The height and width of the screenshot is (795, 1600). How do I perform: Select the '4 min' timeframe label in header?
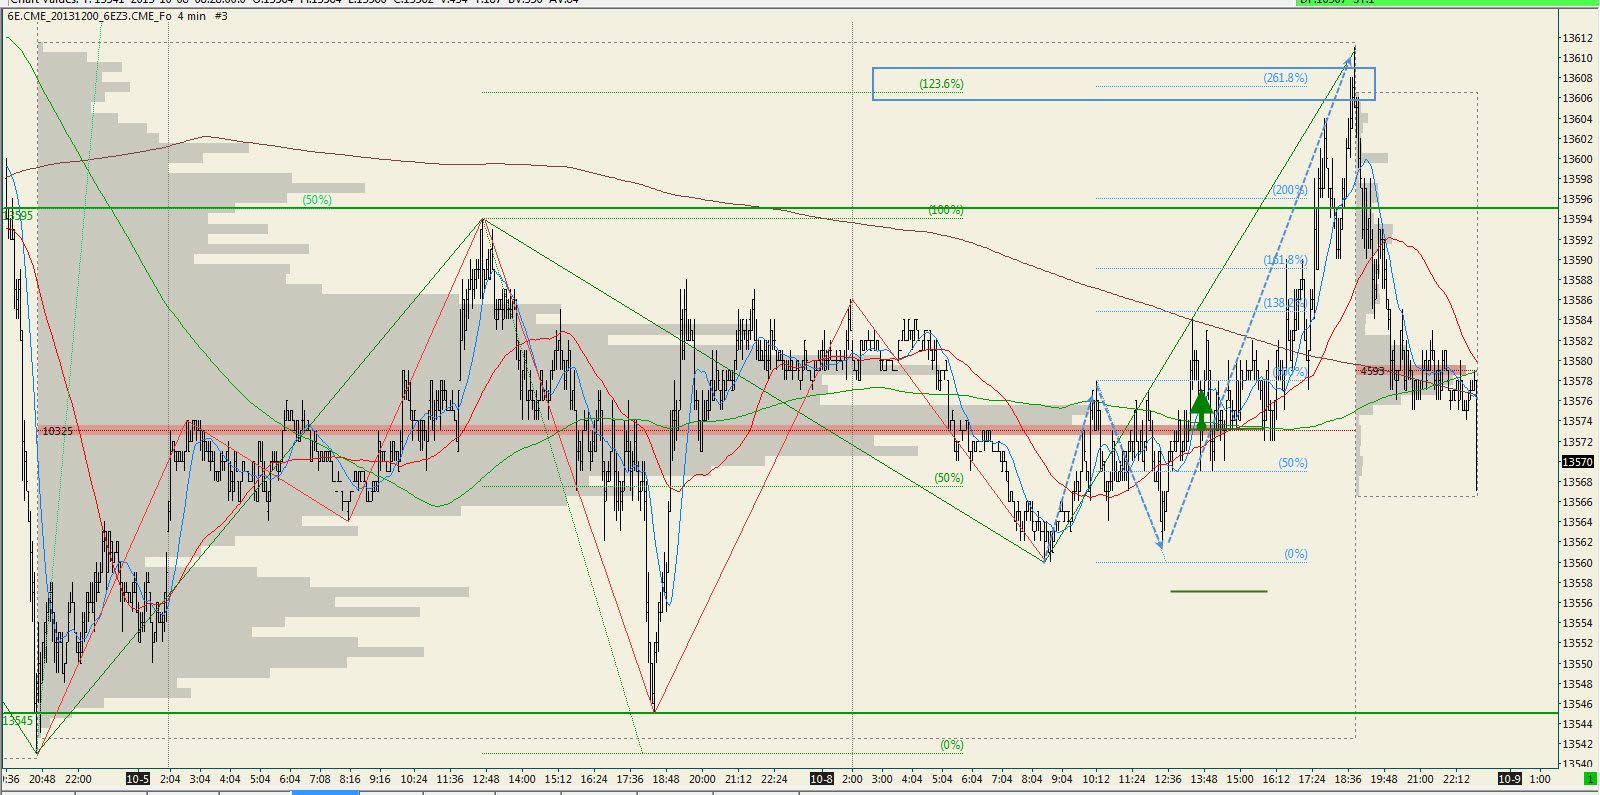(x=192, y=16)
